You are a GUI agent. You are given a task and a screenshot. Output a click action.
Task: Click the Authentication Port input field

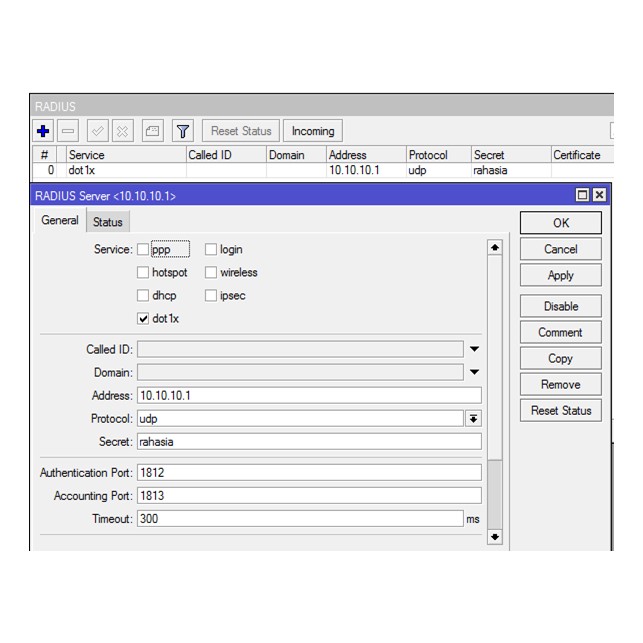[x=308, y=473]
